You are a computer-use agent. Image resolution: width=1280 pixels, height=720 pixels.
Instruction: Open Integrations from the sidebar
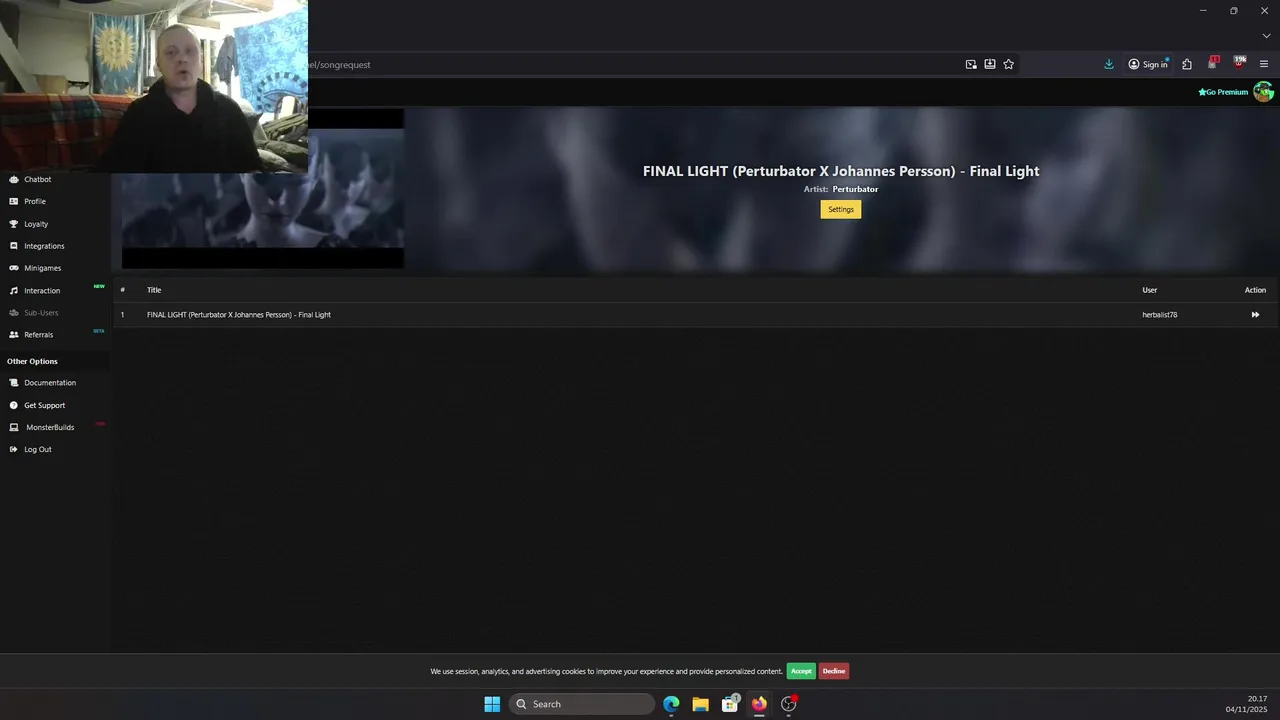44,246
